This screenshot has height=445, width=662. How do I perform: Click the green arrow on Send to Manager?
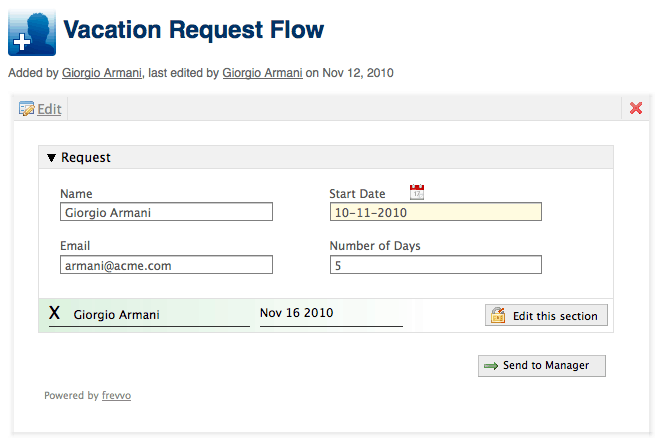(491, 366)
